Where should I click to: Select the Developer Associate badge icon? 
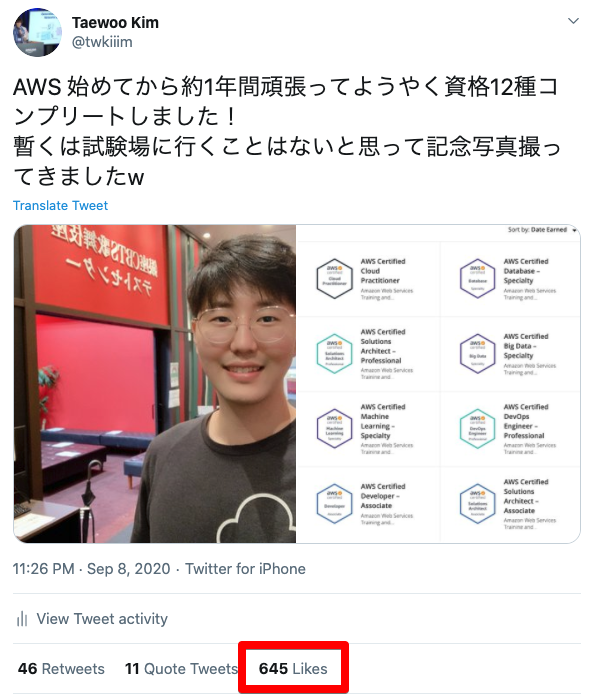pos(334,504)
